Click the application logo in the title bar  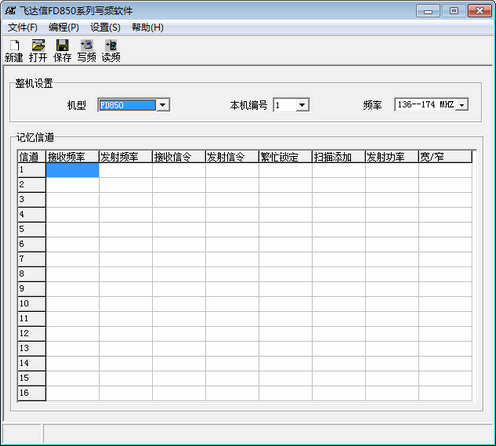(x=10, y=11)
